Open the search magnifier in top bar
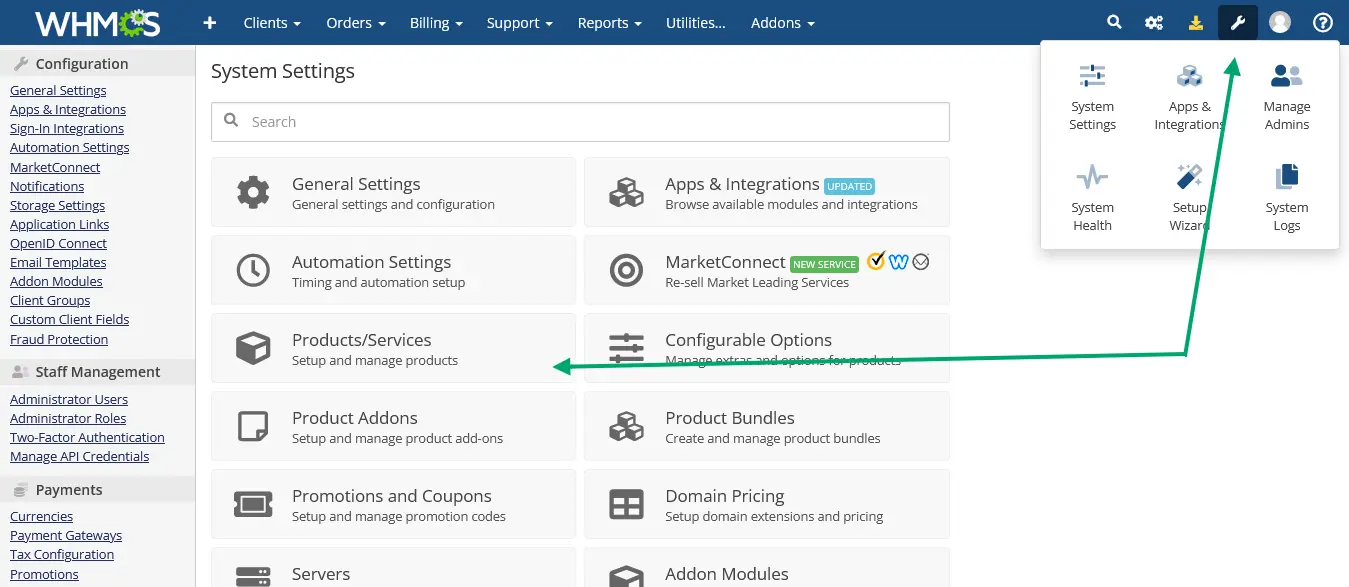 [x=1114, y=22]
